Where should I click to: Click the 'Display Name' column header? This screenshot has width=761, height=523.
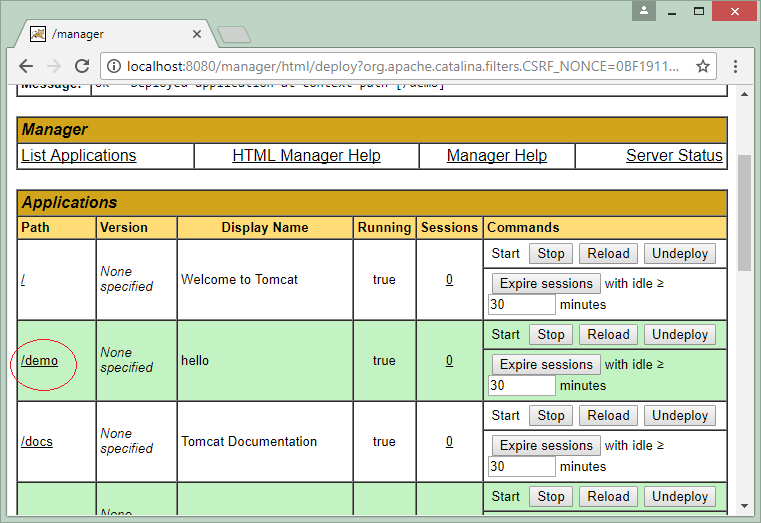[x=265, y=228]
